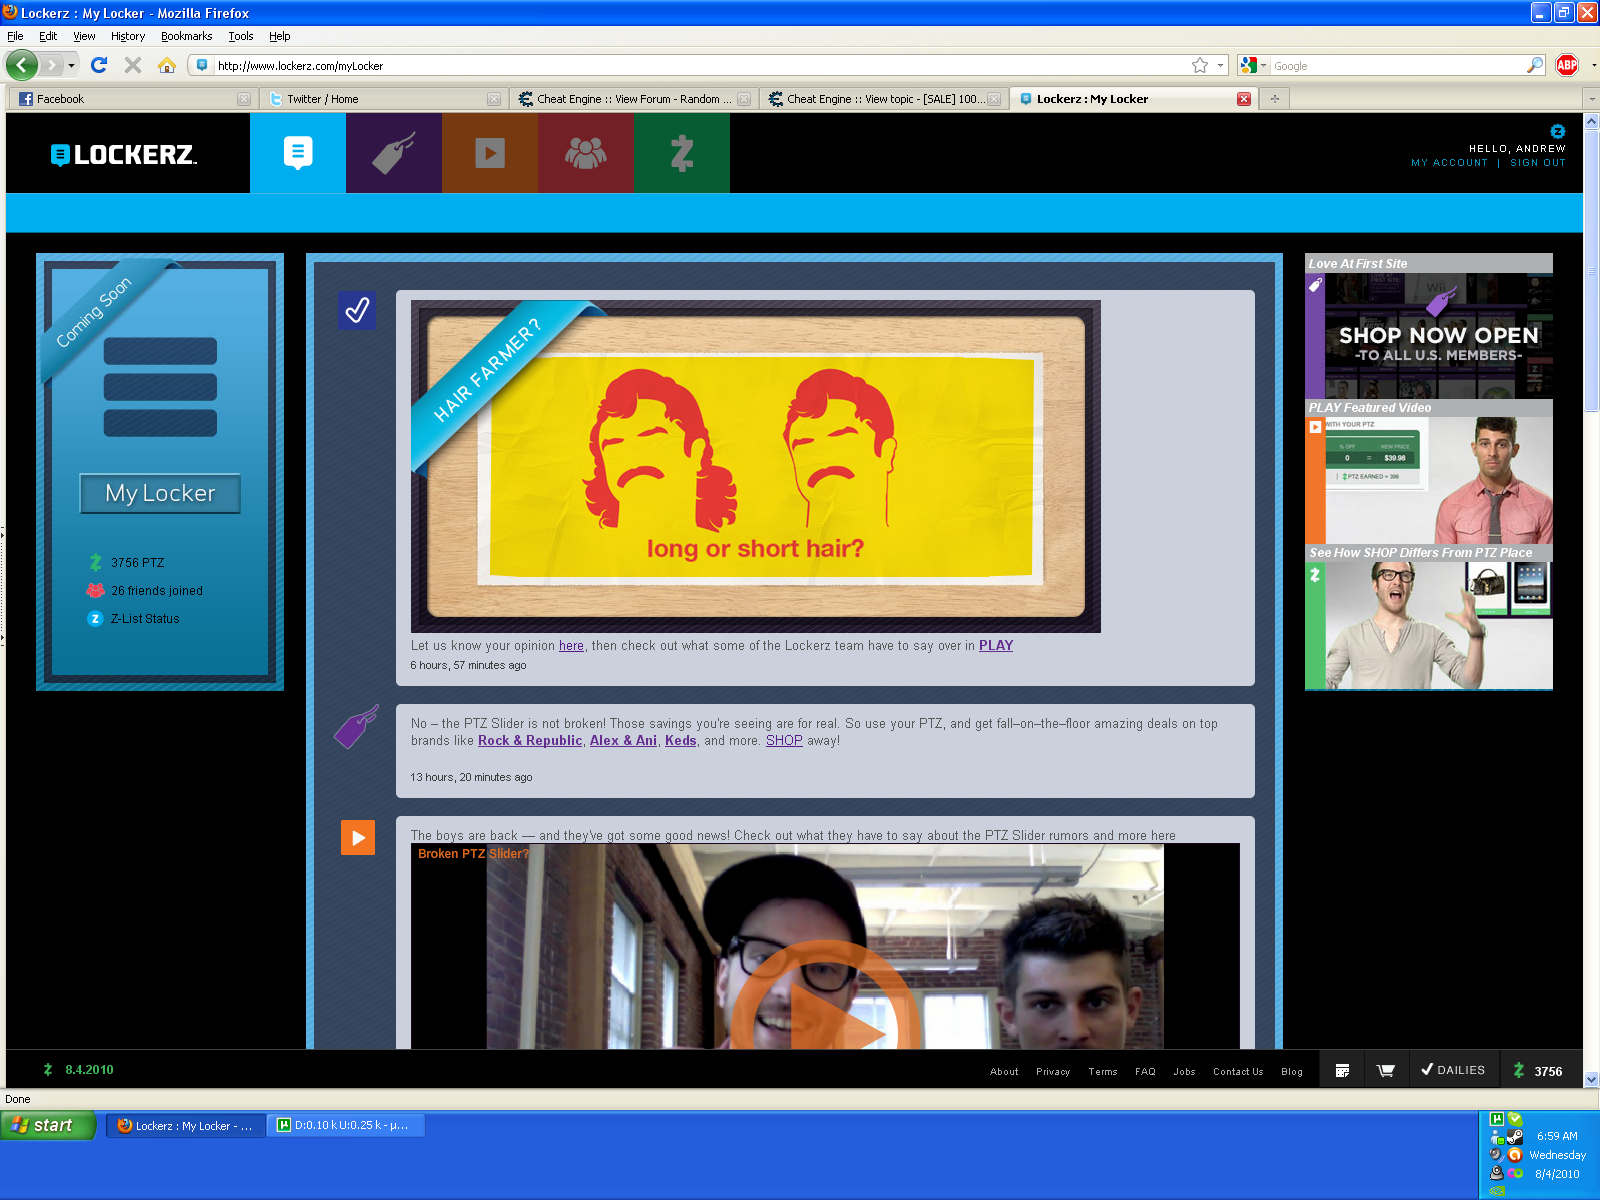Expand the list all tabs dropdown

1591,99
